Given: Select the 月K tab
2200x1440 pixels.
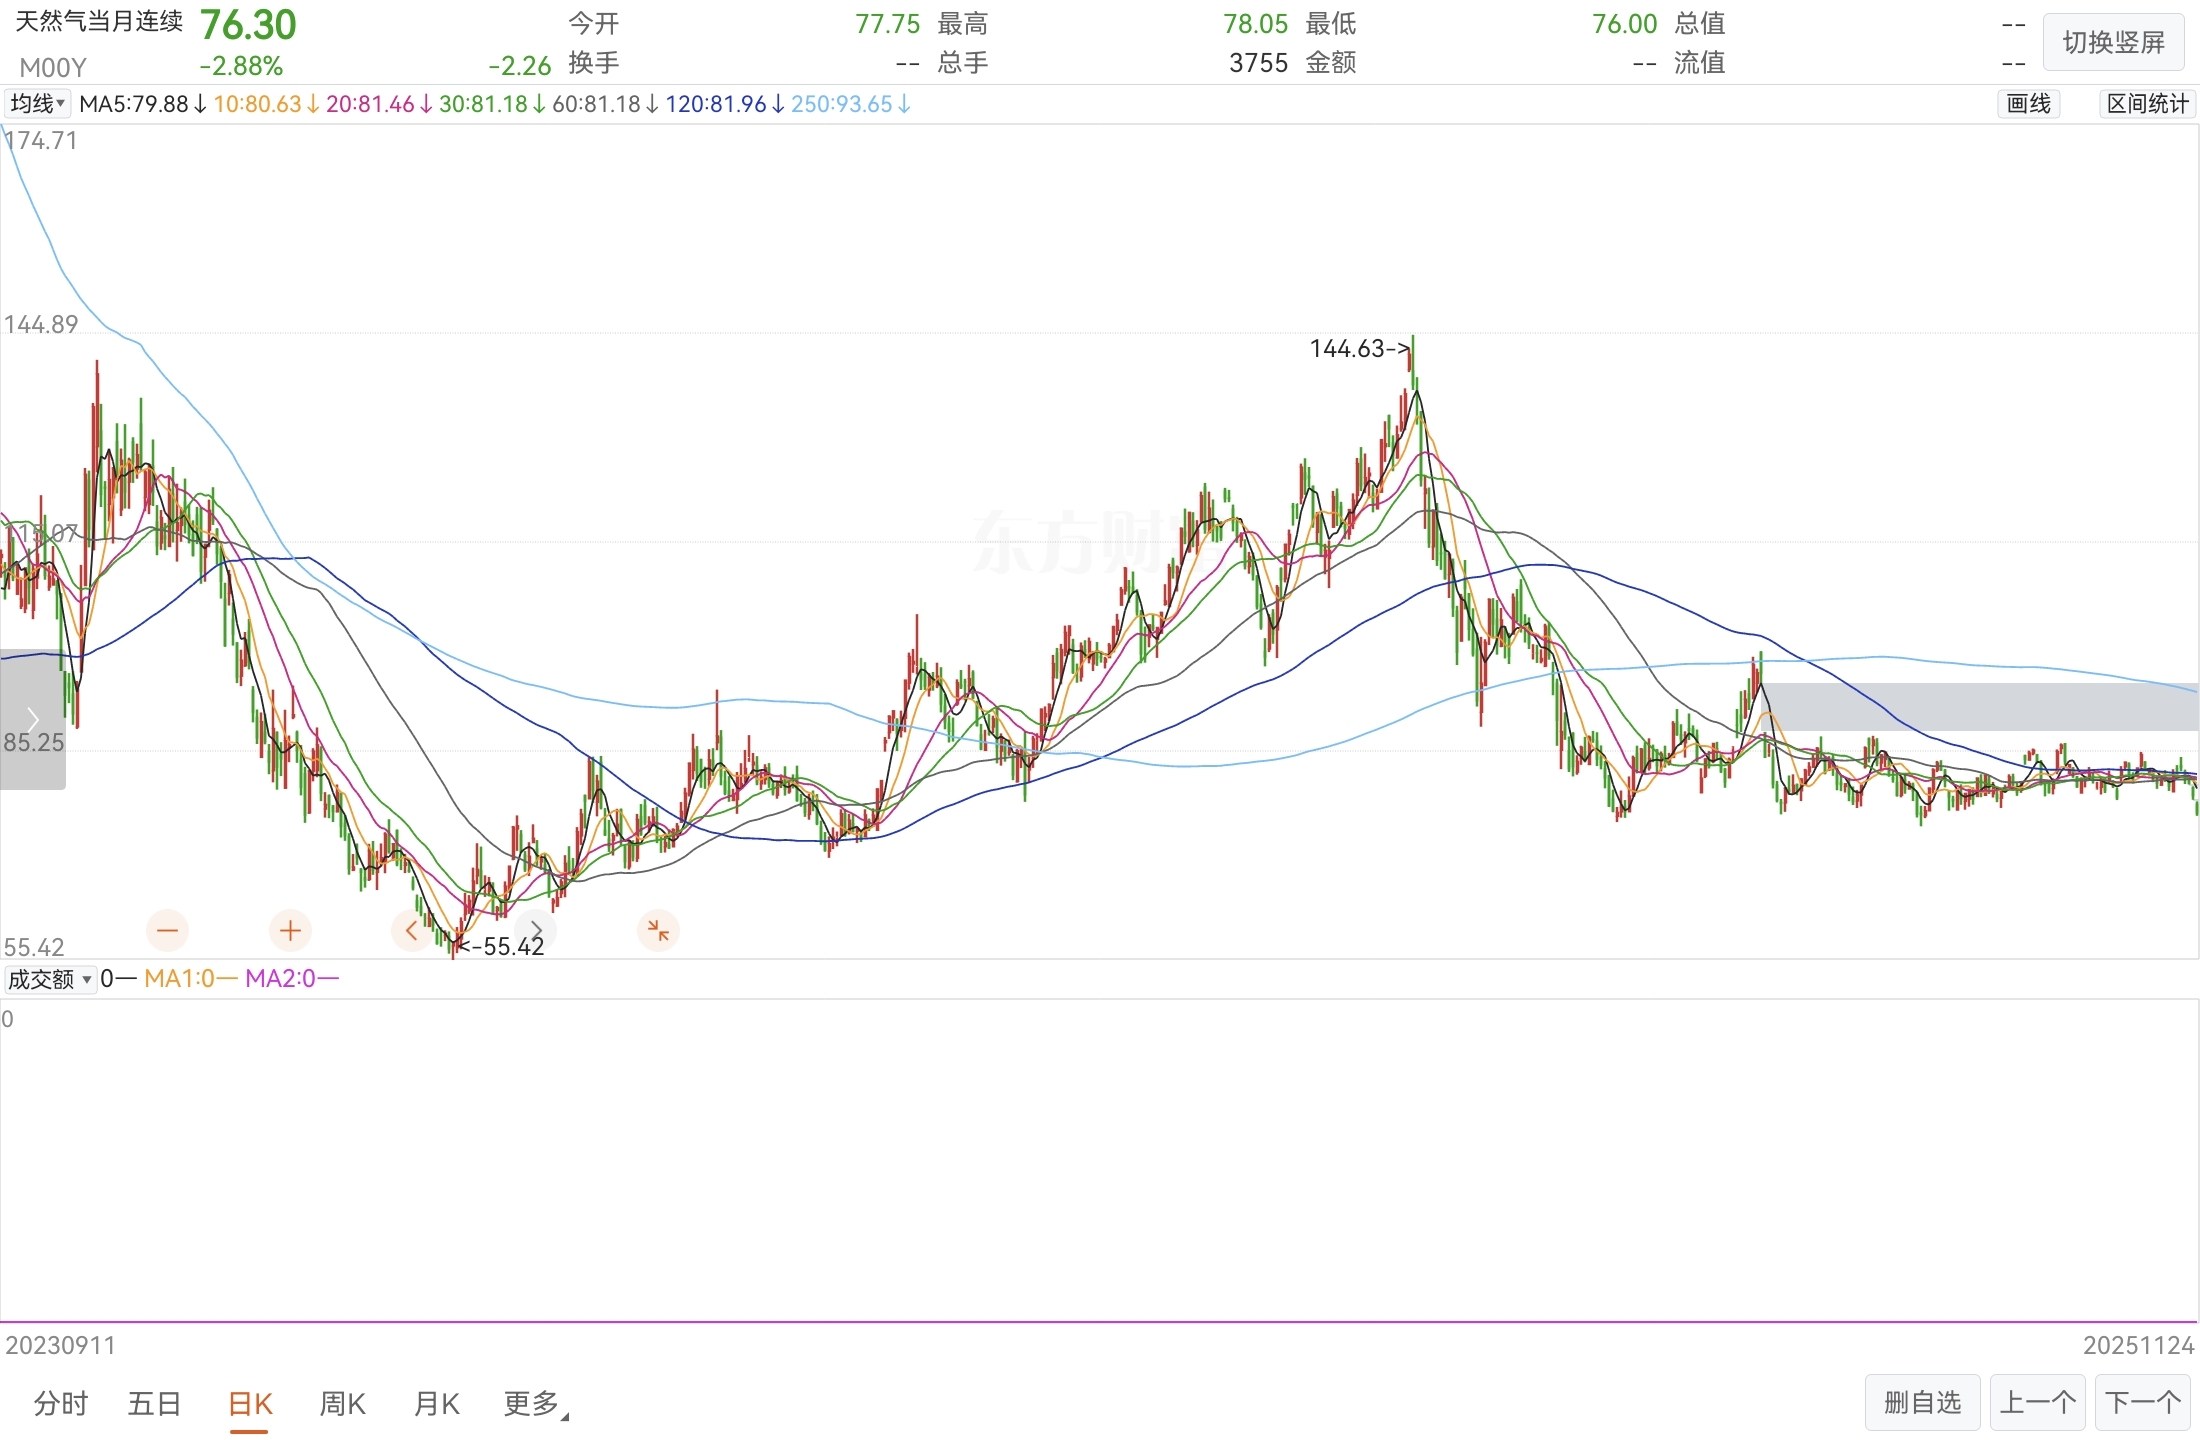Looking at the screenshot, I should coord(436,1404).
